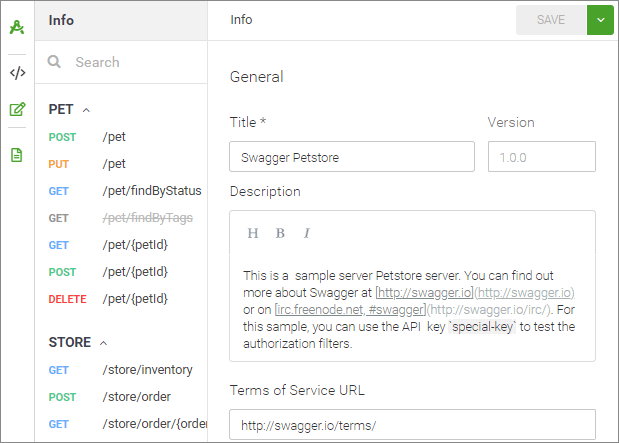Open the code editor view icon
The height and width of the screenshot is (443, 619).
point(17,73)
